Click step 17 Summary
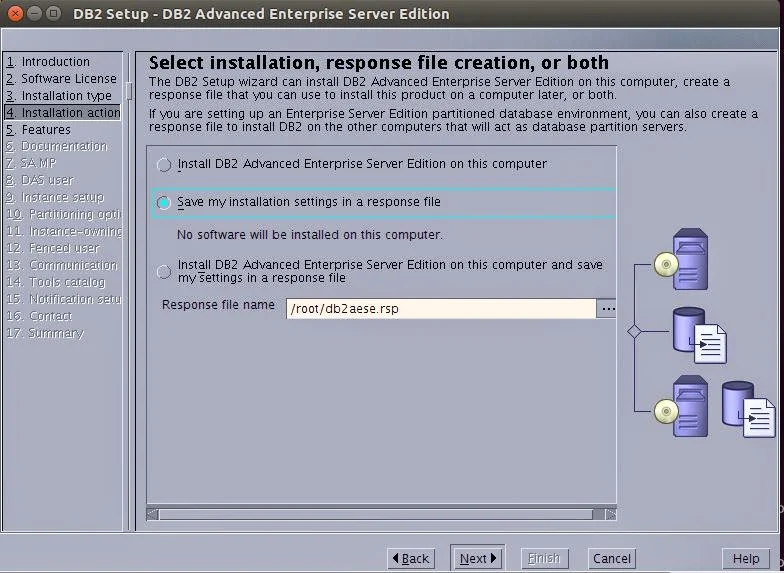784x573 pixels. click(45, 333)
